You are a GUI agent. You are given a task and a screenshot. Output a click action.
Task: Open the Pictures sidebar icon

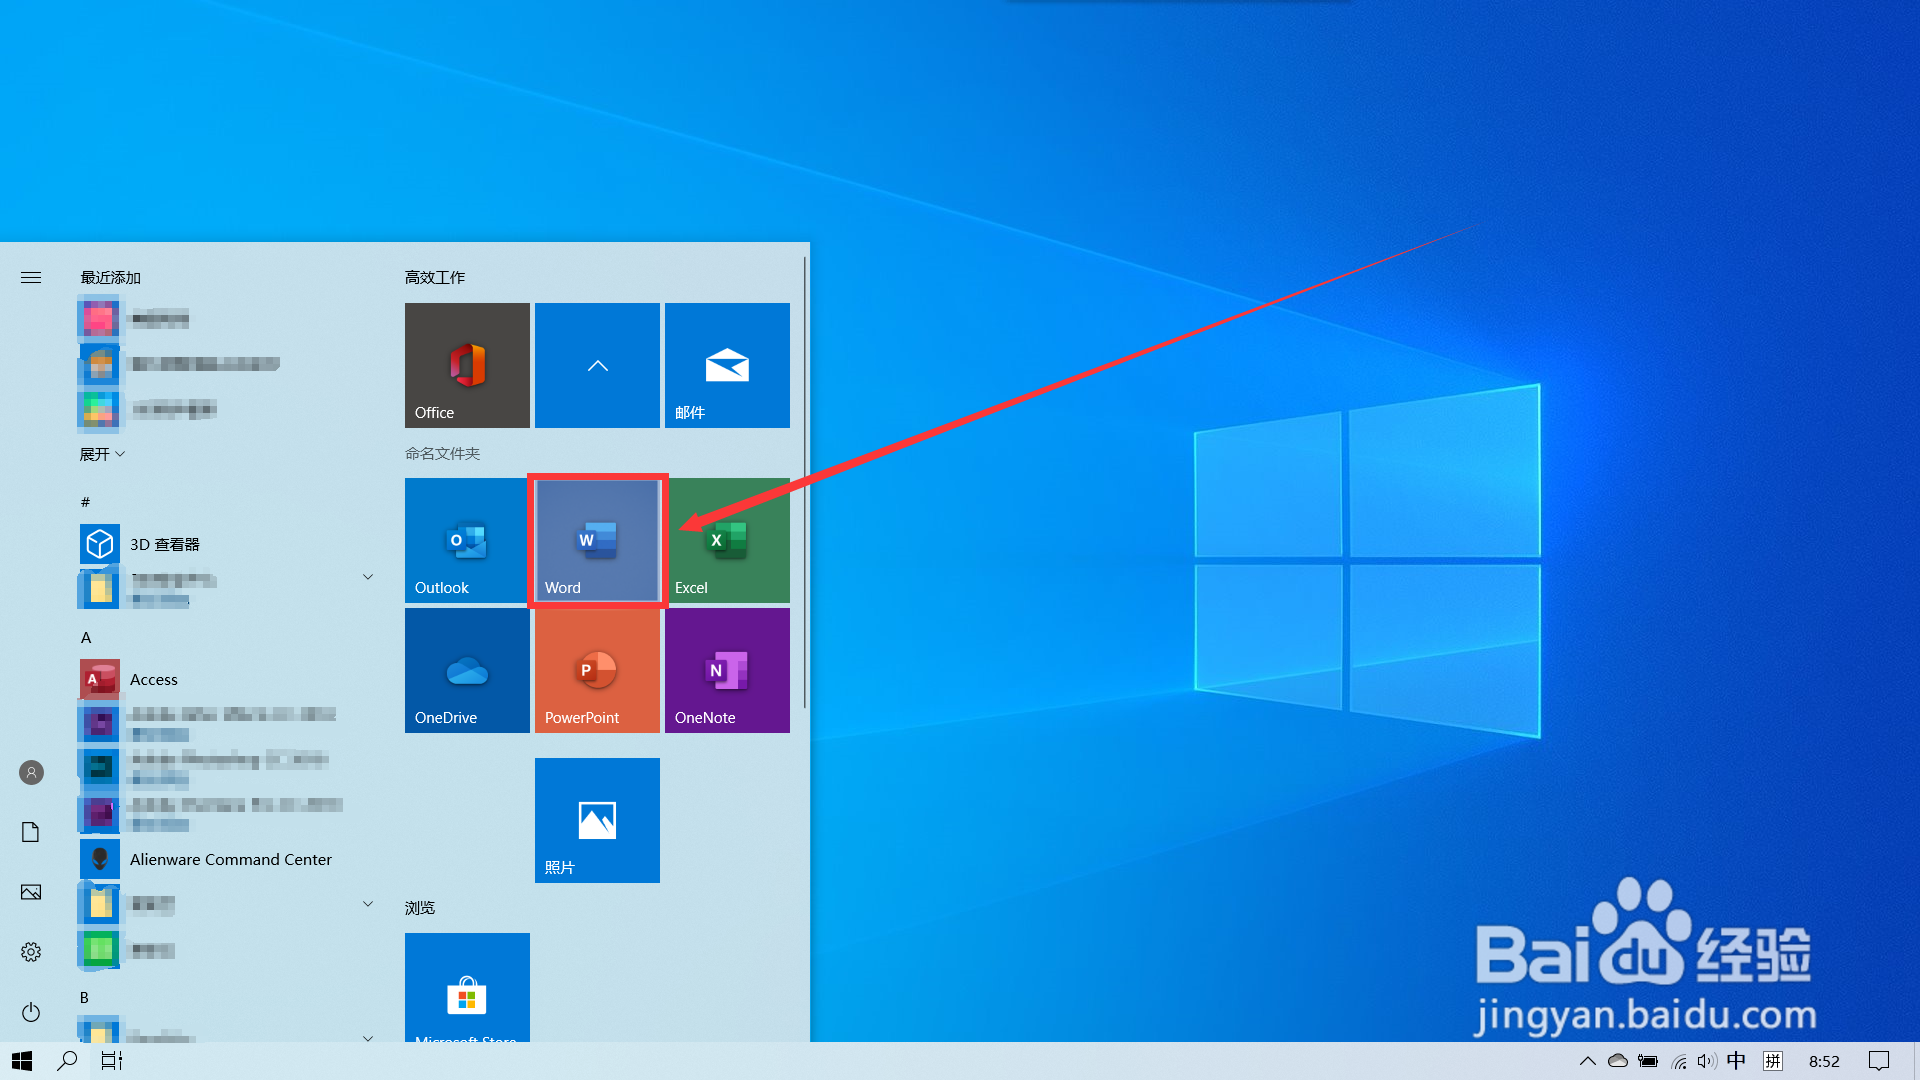pyautogui.click(x=31, y=892)
